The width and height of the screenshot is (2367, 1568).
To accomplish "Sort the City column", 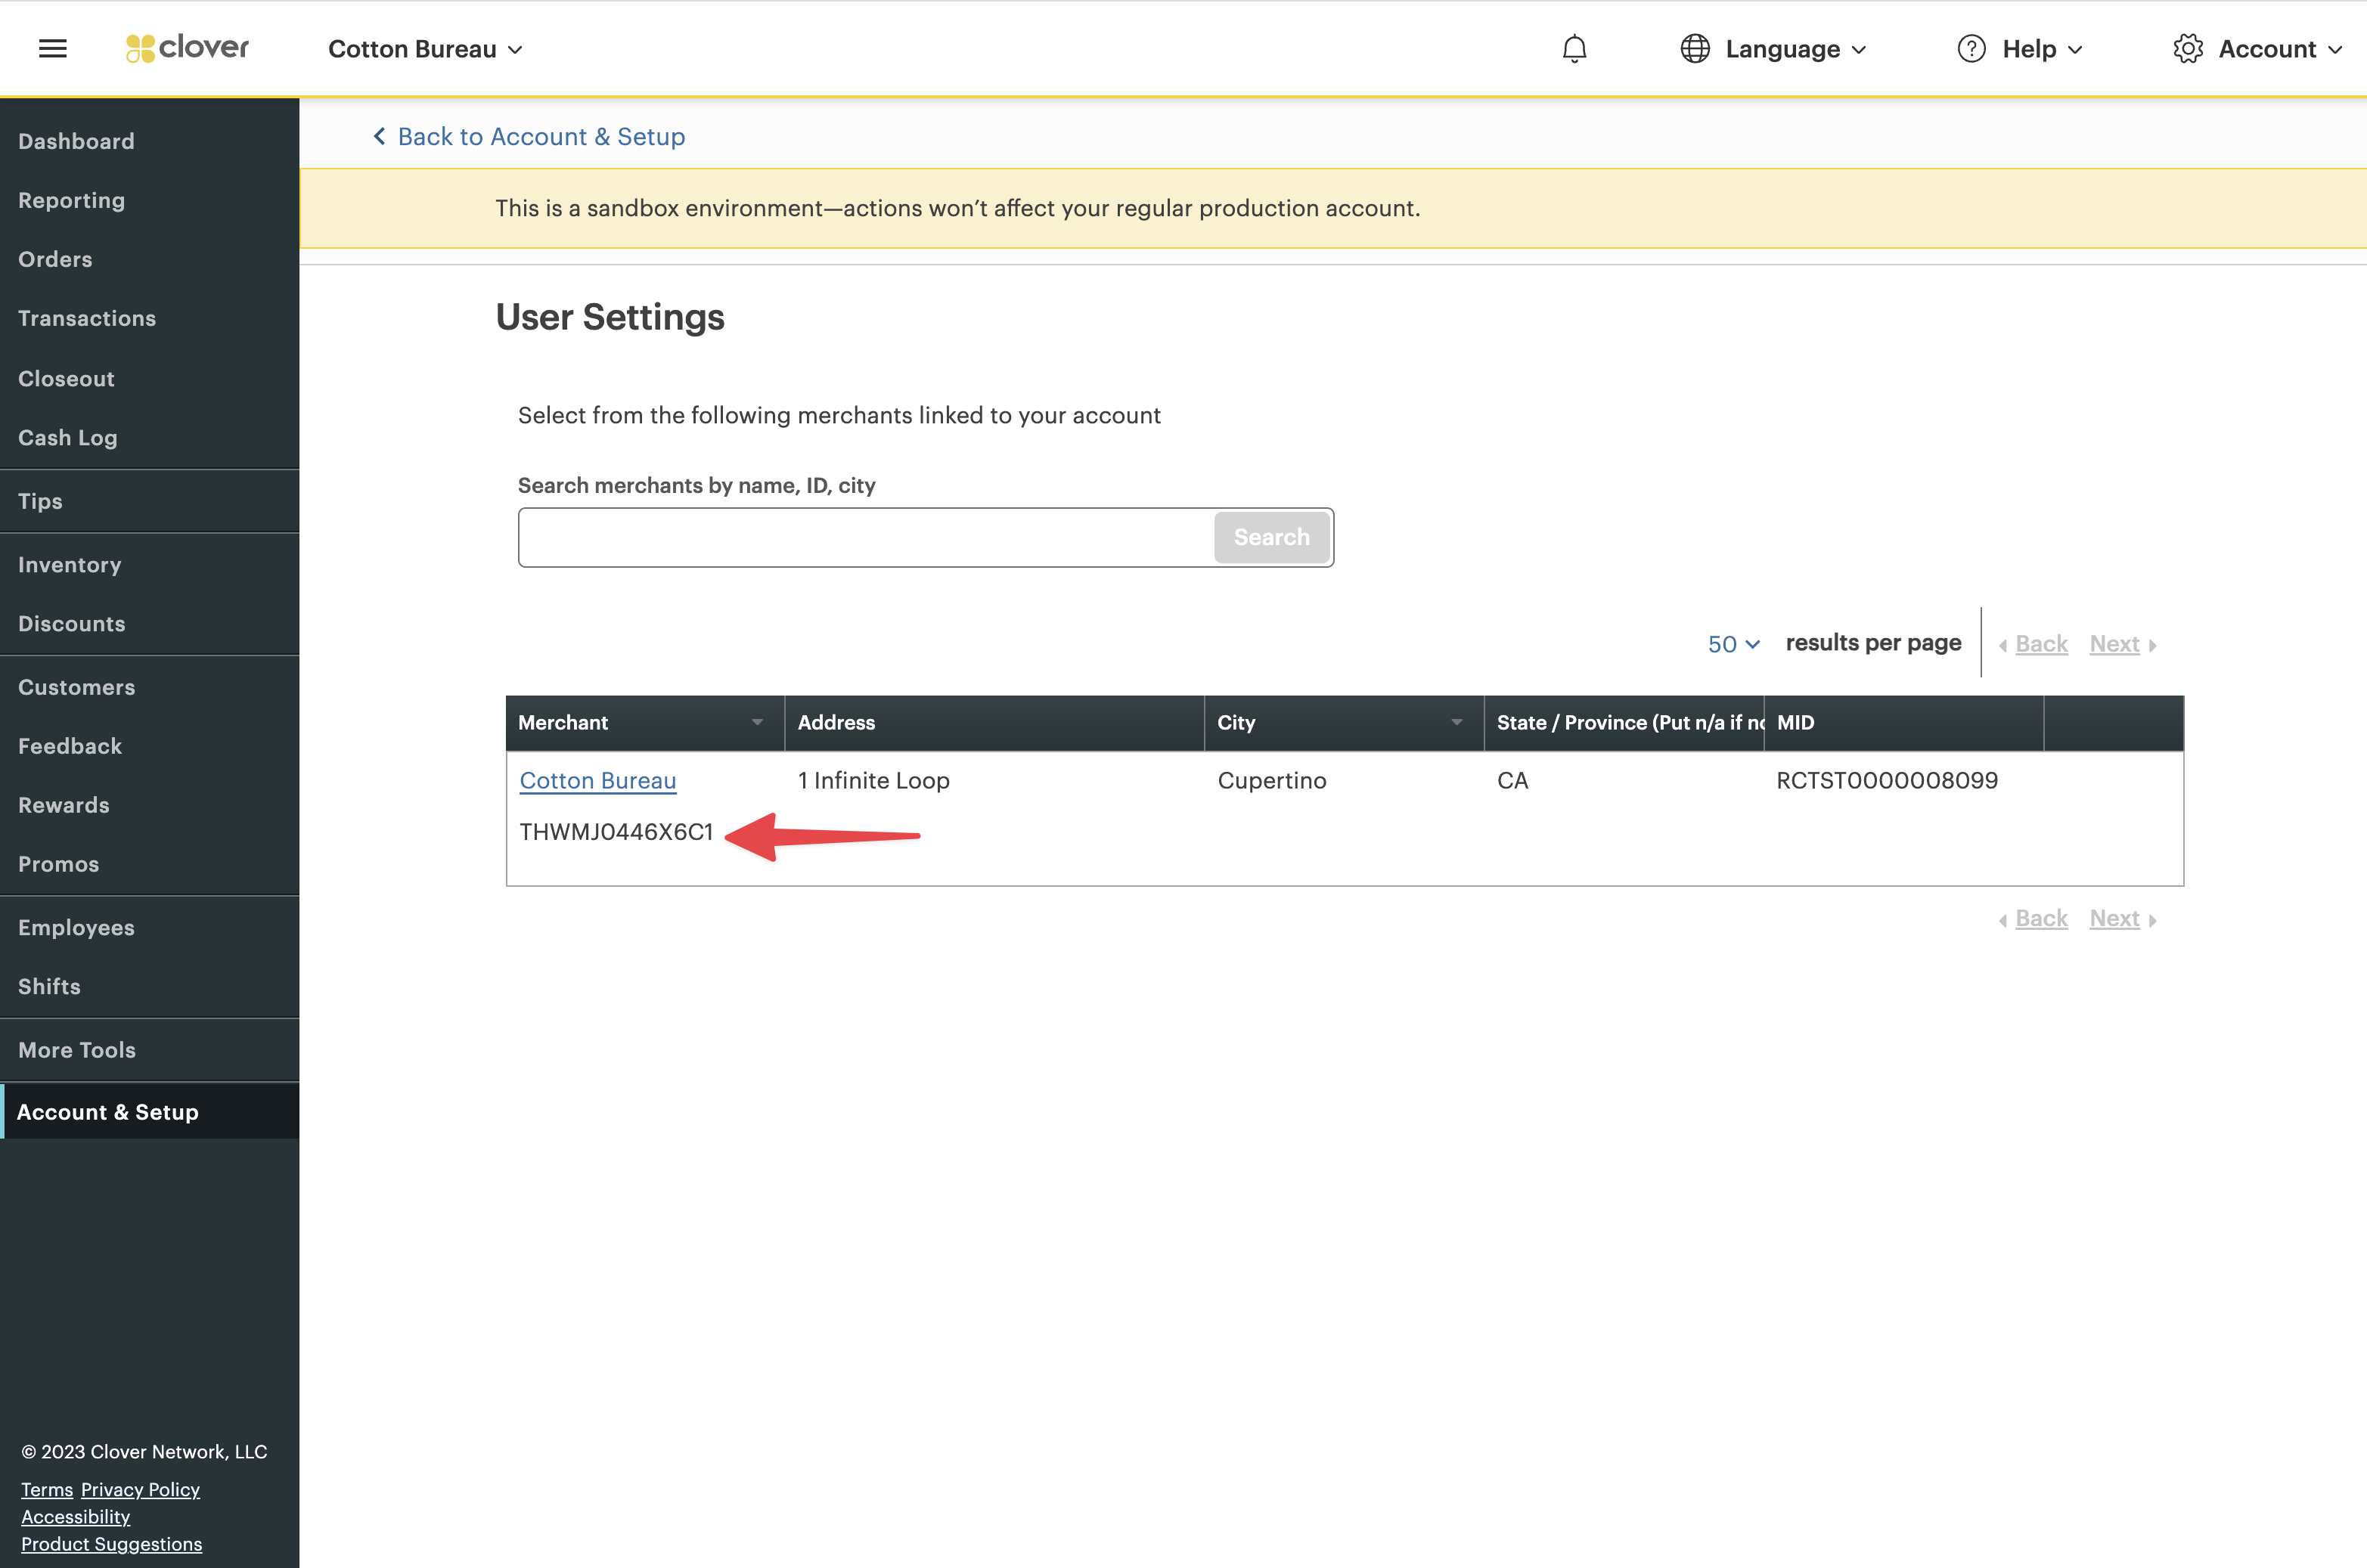I will [1456, 722].
